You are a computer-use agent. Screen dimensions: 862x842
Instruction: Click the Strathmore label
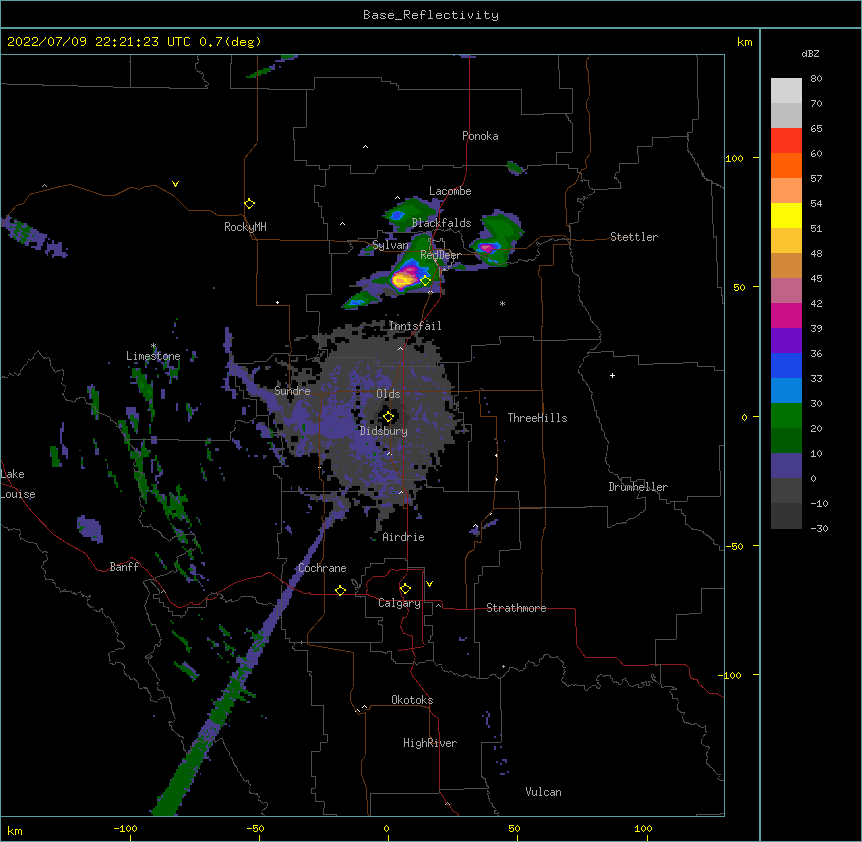coord(516,608)
